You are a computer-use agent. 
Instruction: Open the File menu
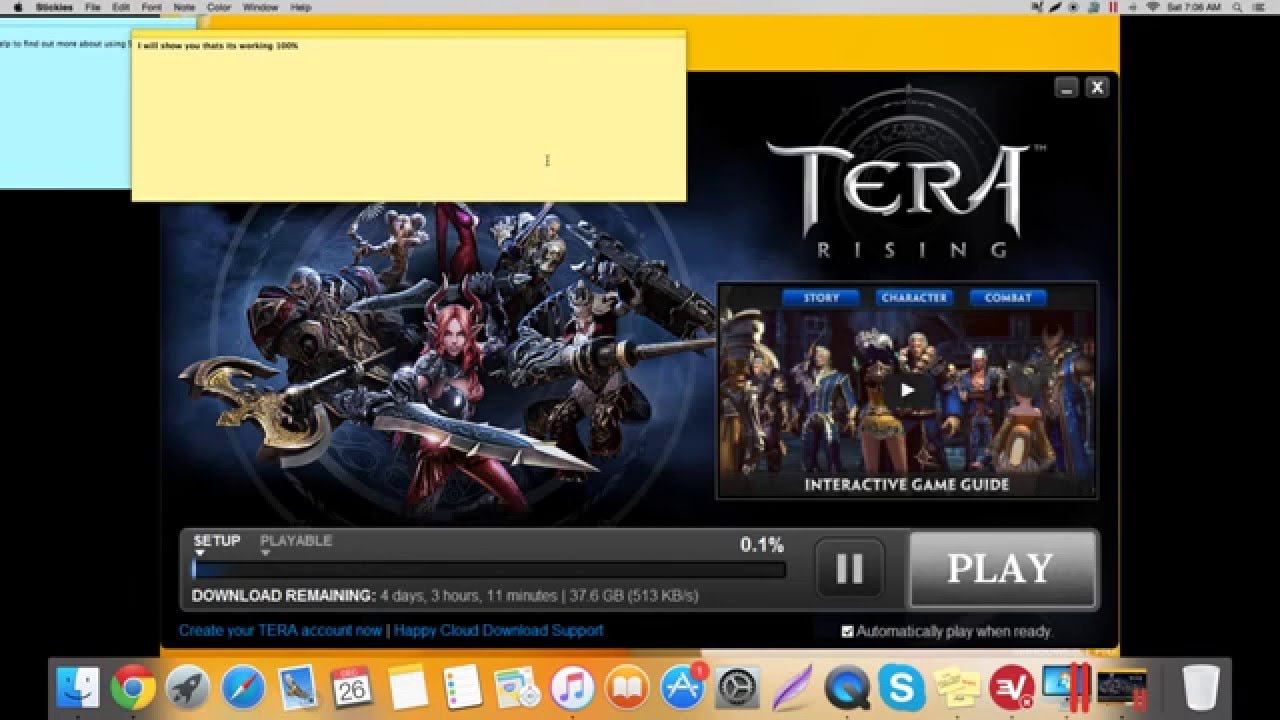coord(93,7)
